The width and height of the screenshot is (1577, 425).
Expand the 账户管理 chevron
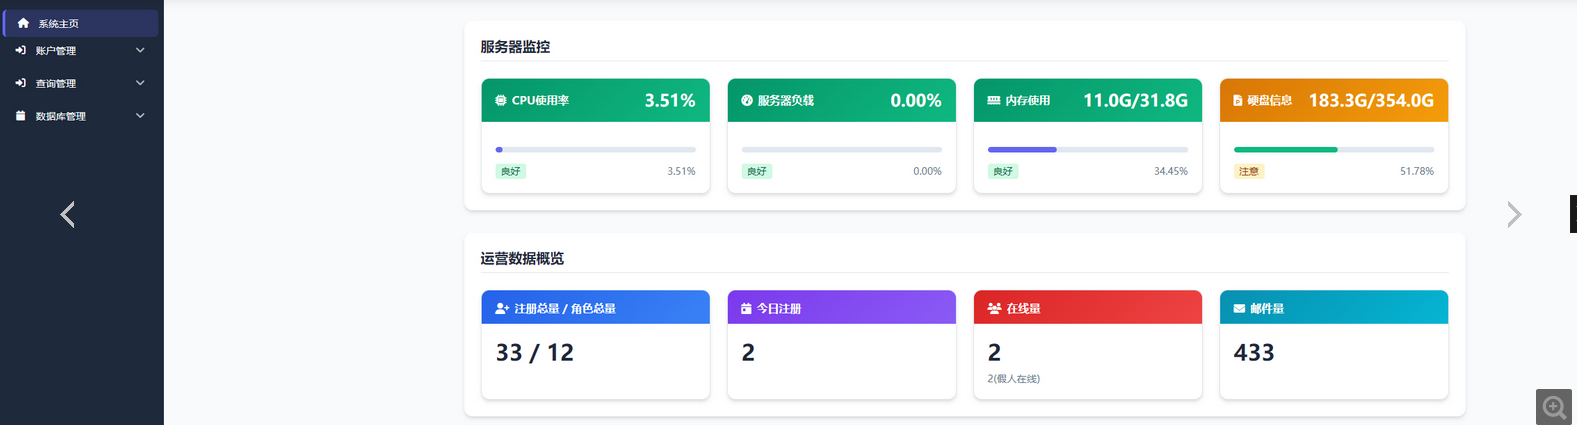coord(140,50)
